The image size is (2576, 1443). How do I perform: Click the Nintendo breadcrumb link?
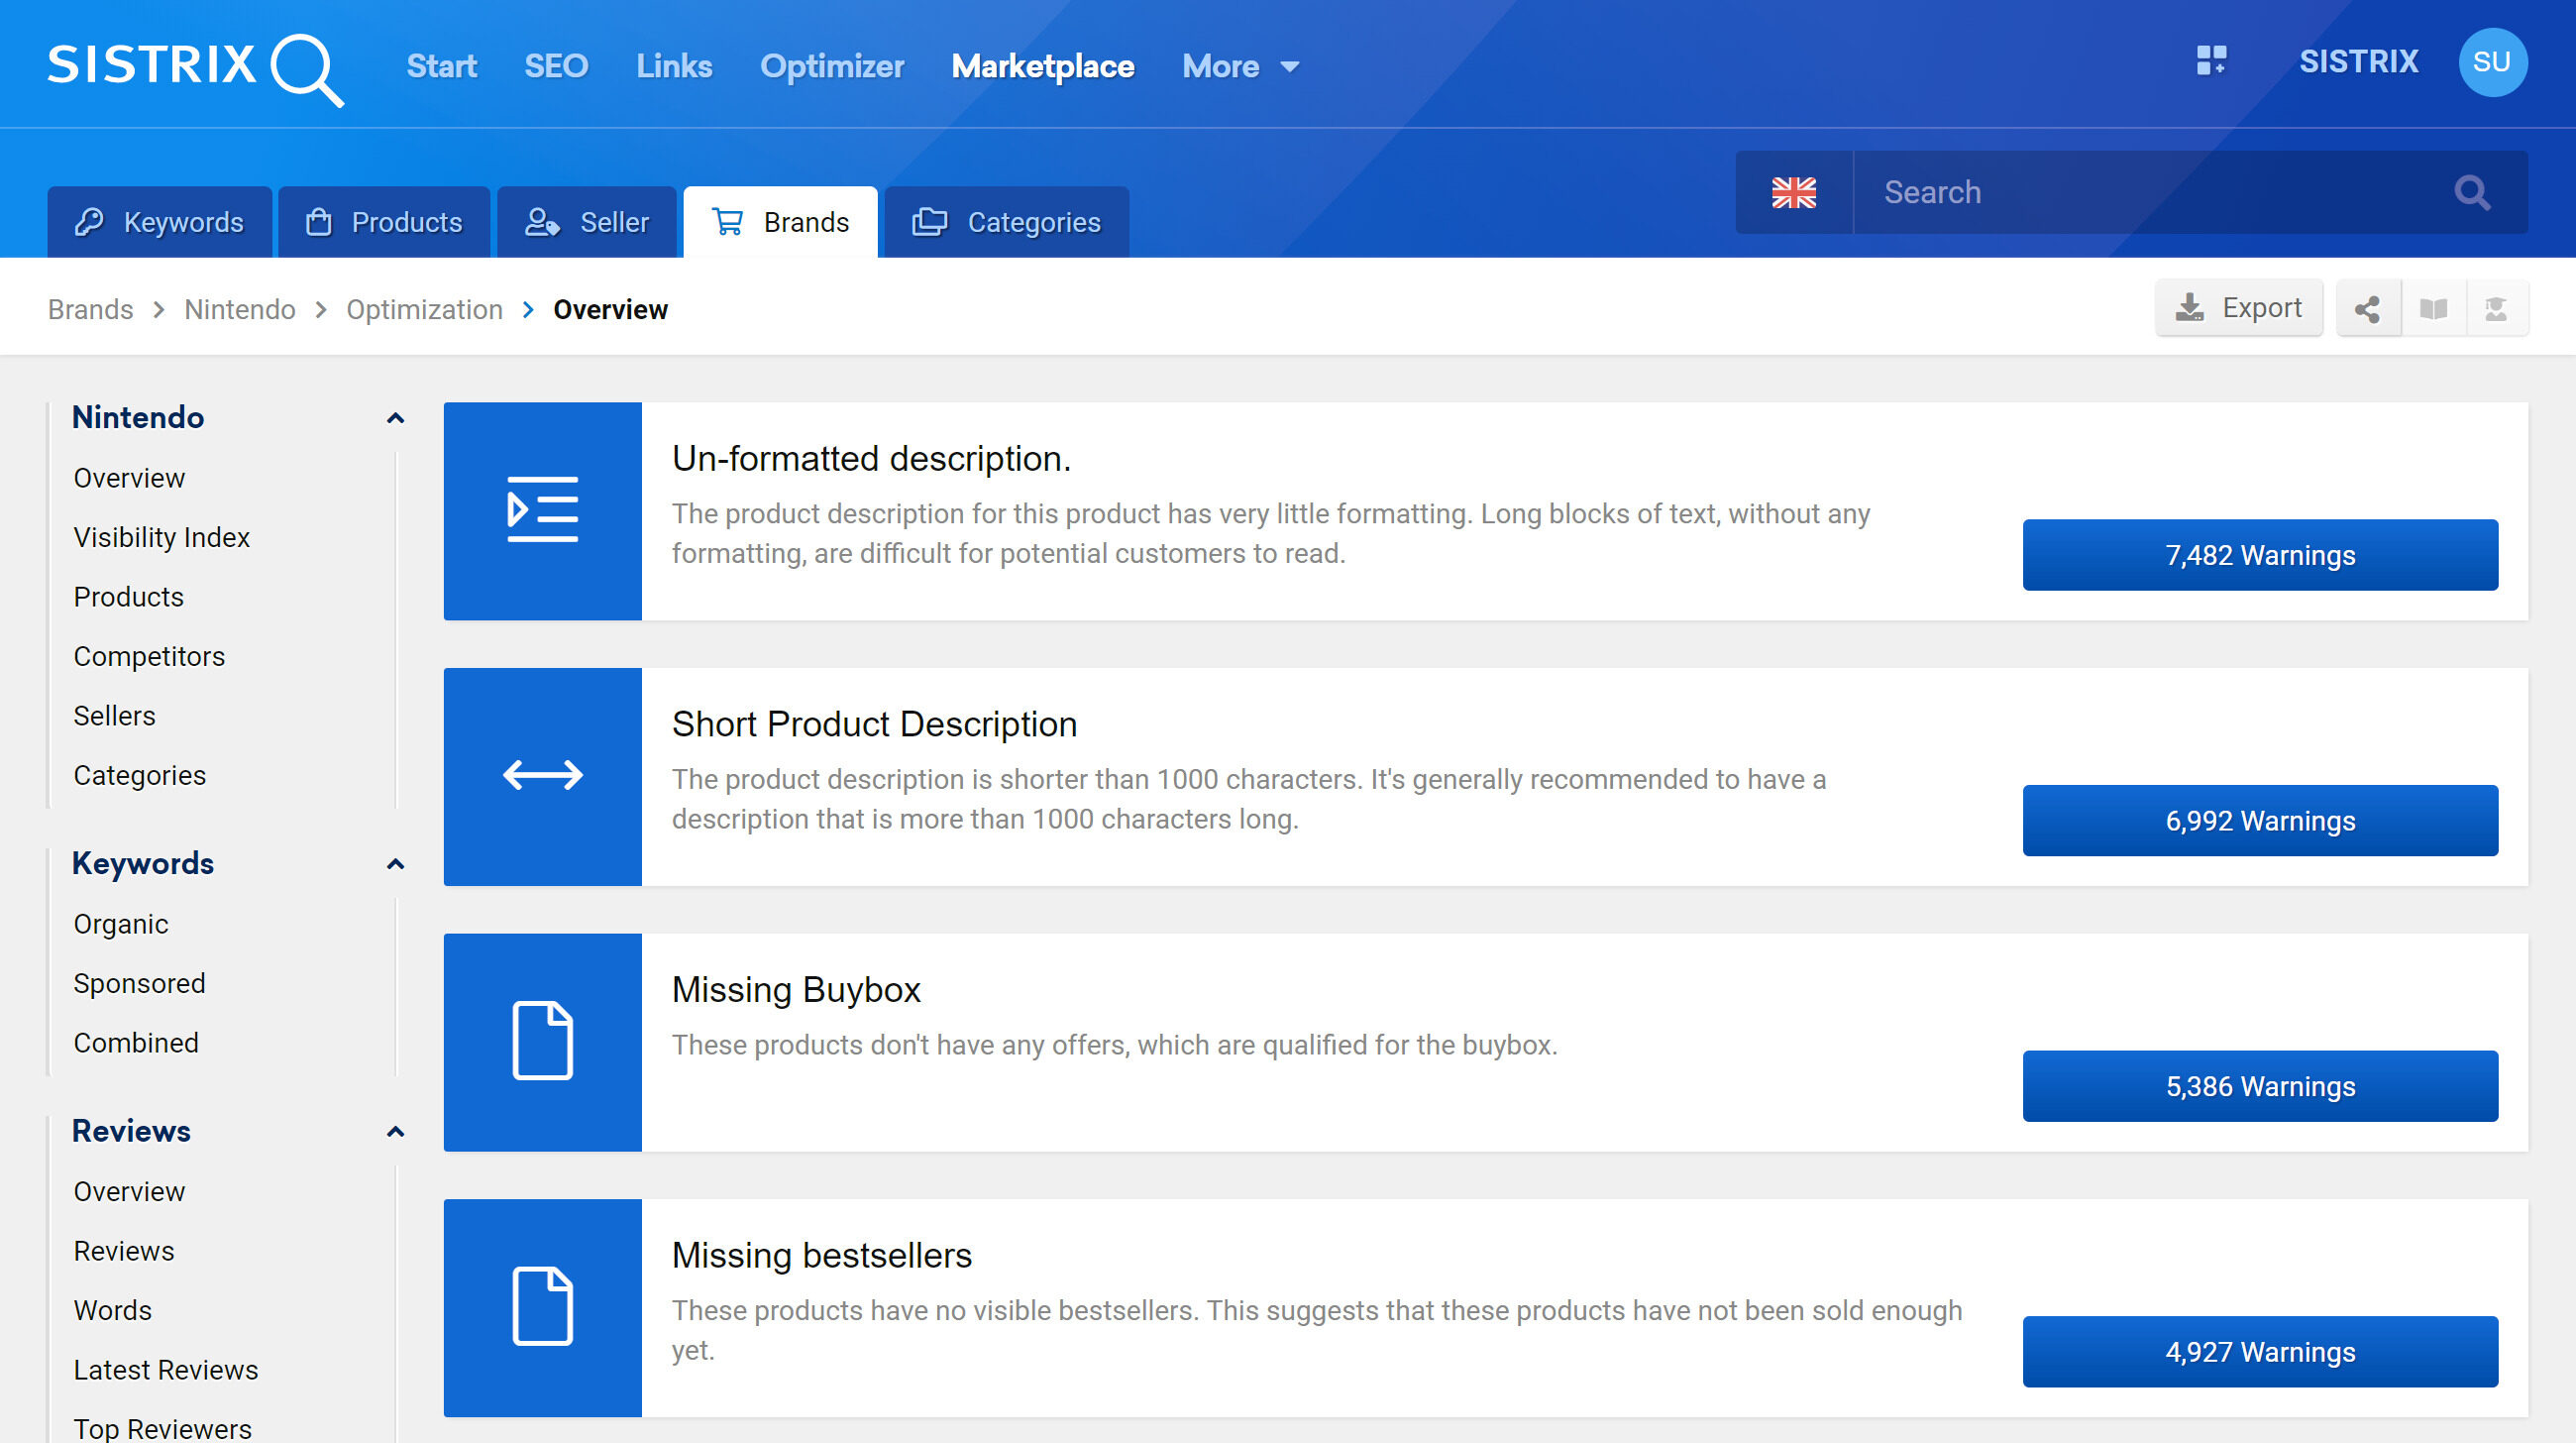pos(240,309)
